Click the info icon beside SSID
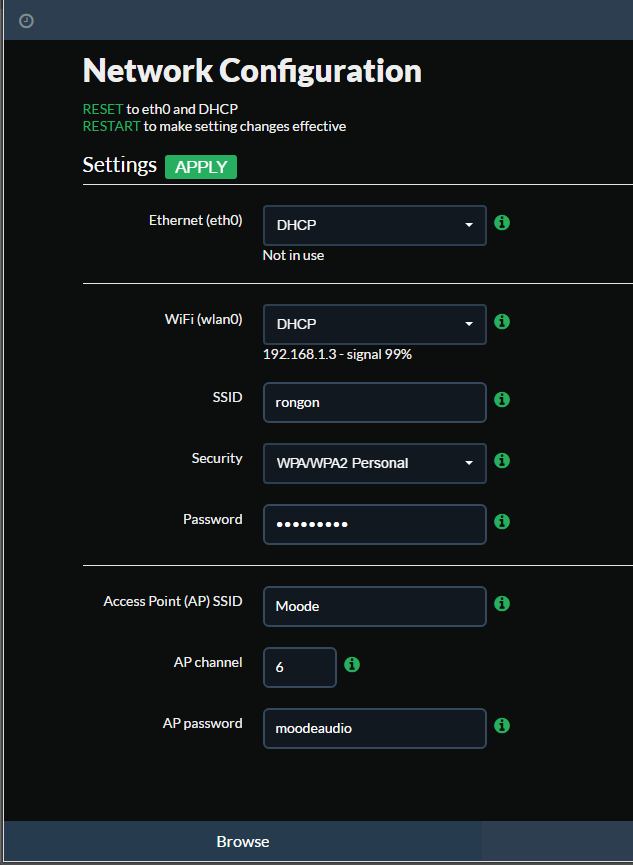Screen dimensions: 633x865 (x=502, y=399)
